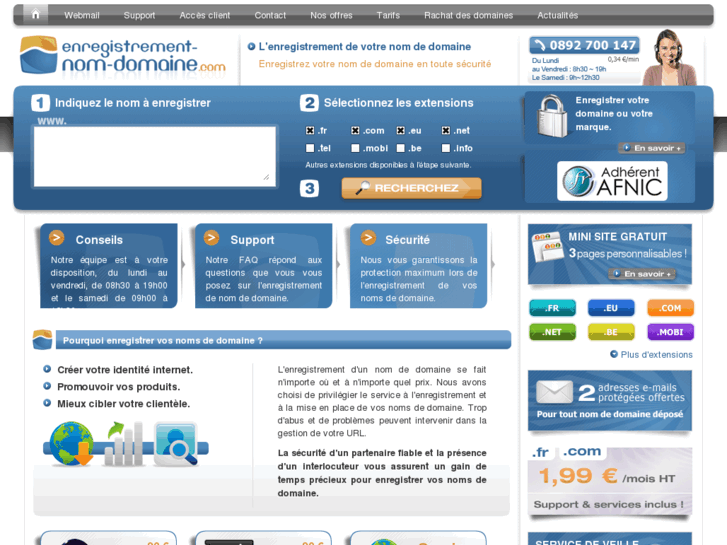Open Nos offres in navigation
Viewport: 727px width, 545px height.
pyautogui.click(x=331, y=15)
